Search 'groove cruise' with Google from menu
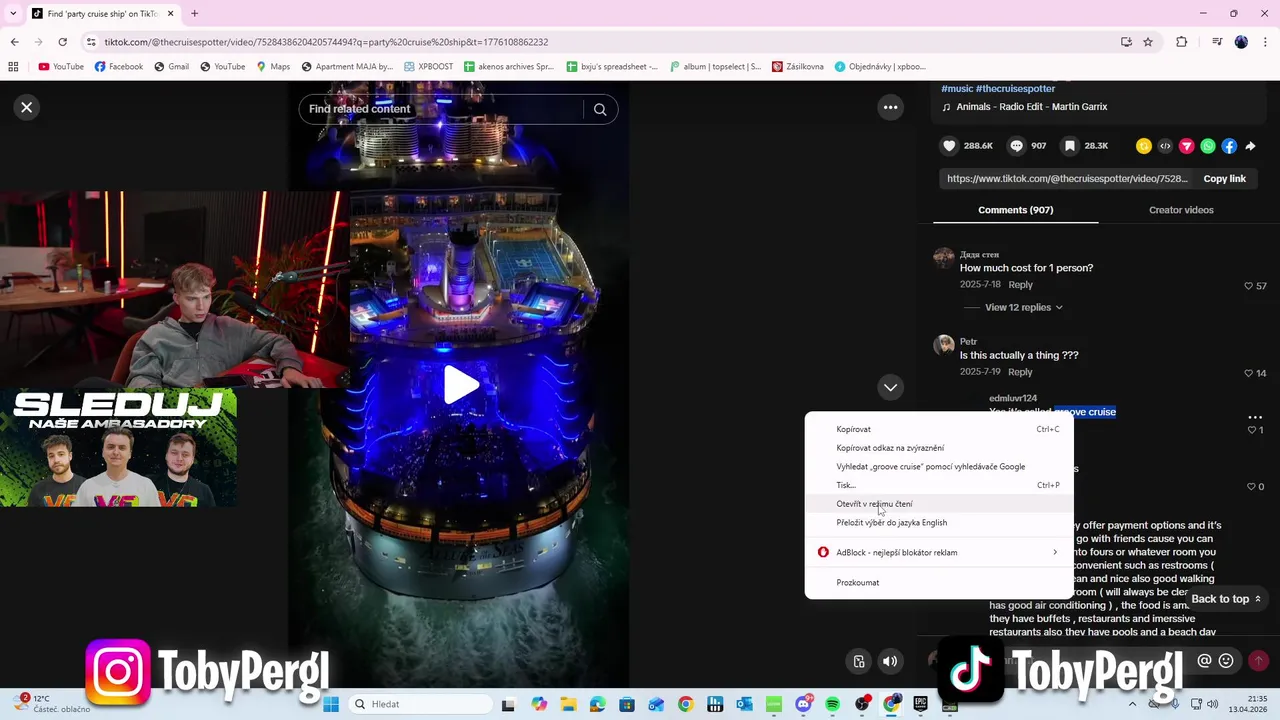Screen dimensions: 1280x720 939,466
